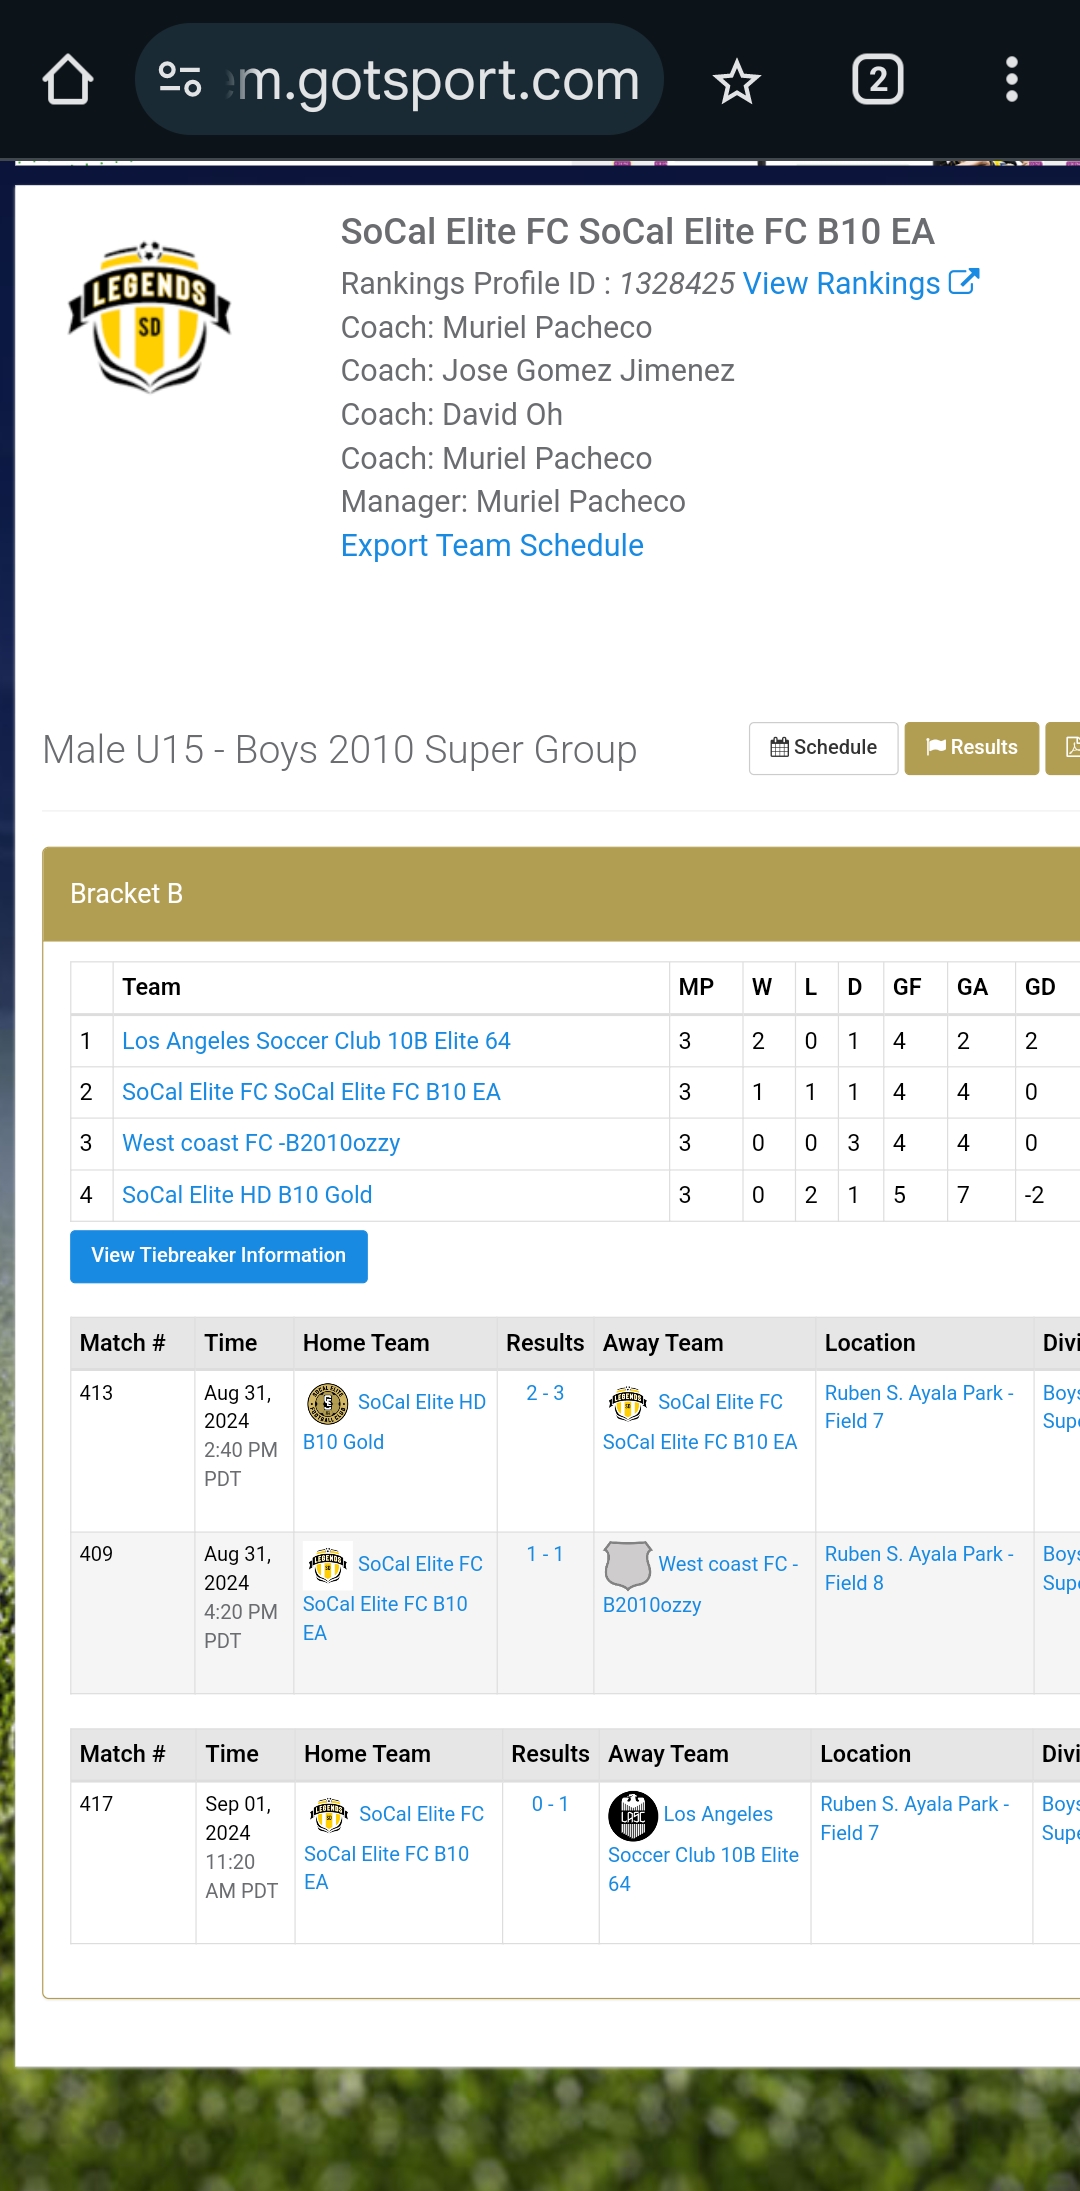The image size is (1080, 2191).
Task: Open View Rankings external link
Action: click(x=860, y=284)
